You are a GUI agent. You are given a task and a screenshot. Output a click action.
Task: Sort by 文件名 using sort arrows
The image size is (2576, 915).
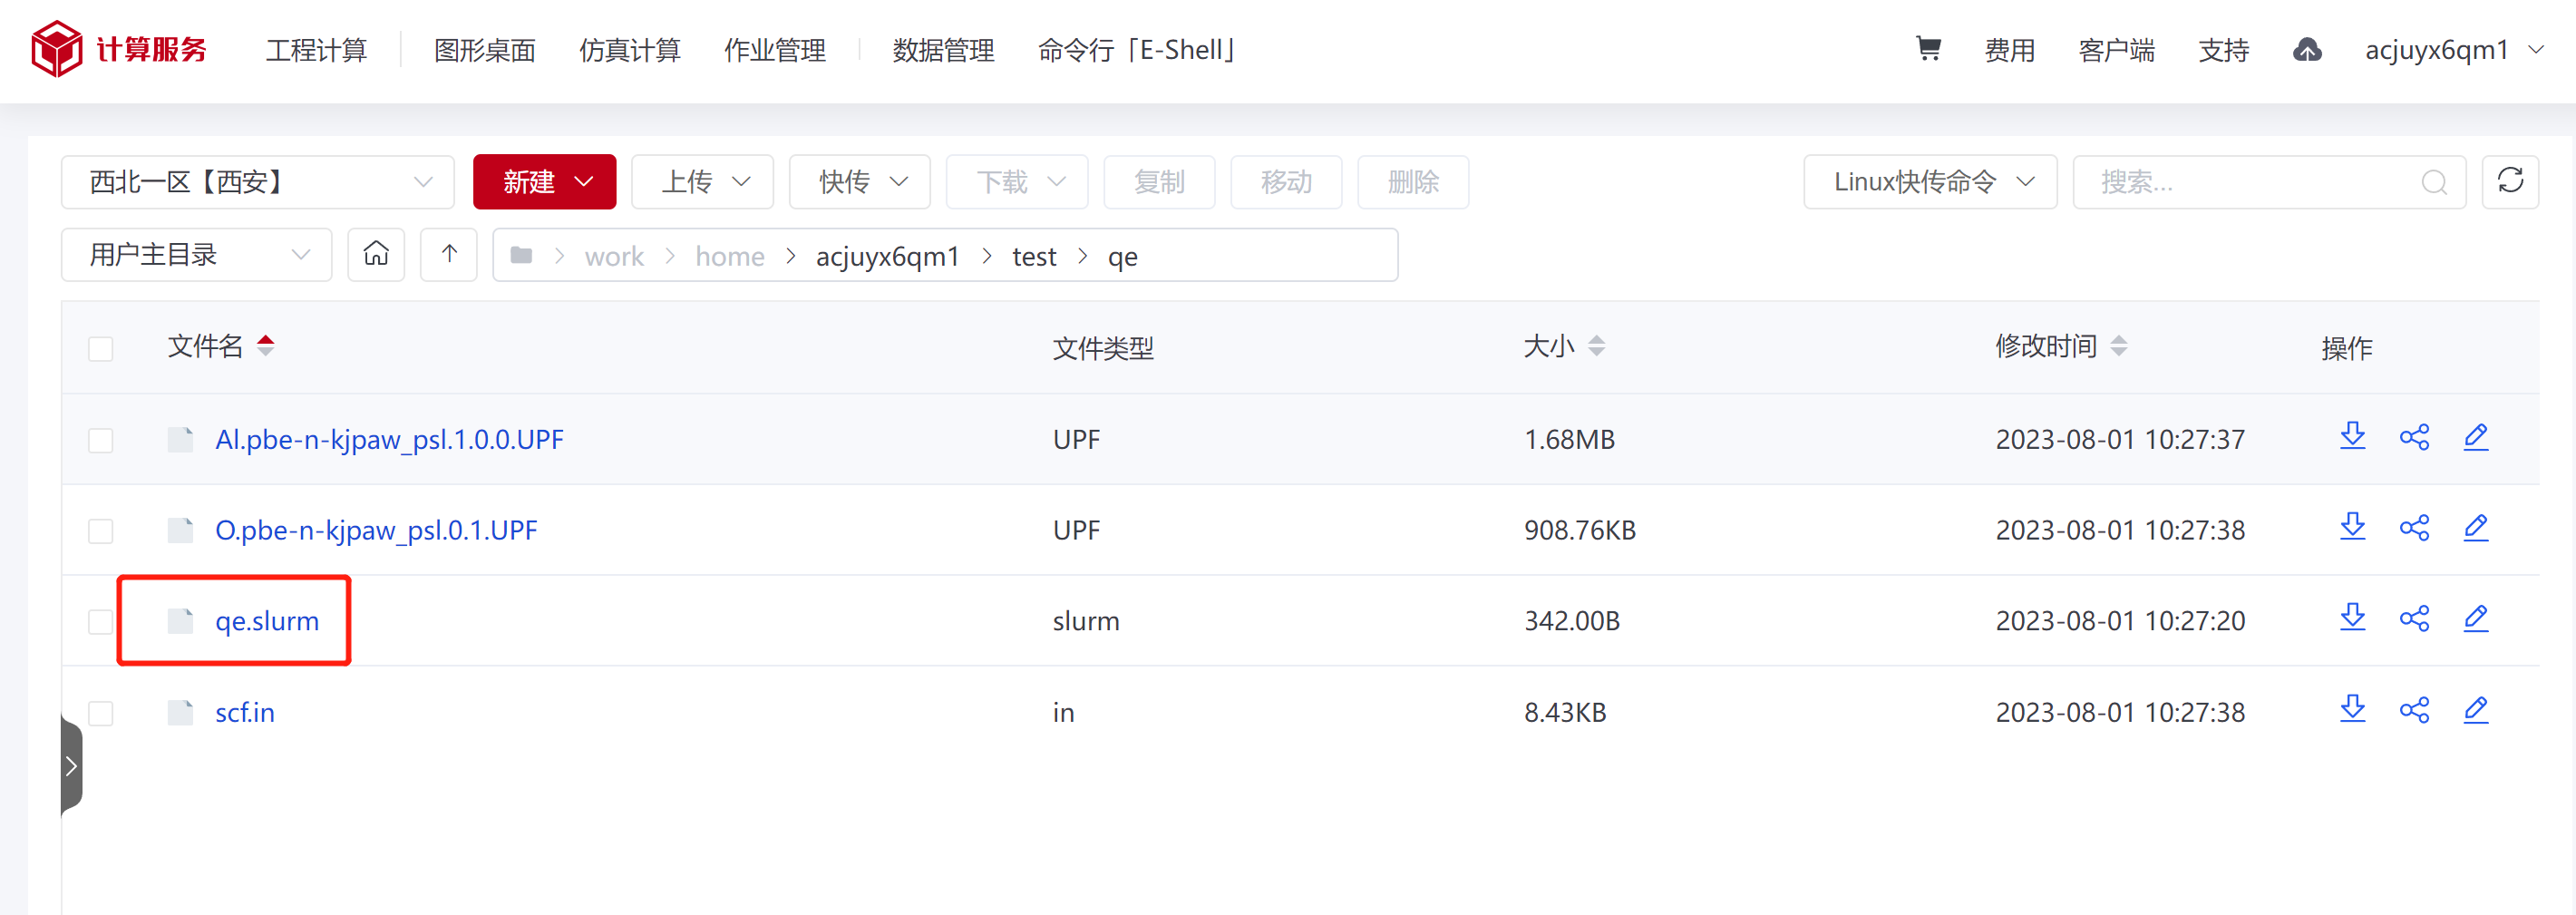pyautogui.click(x=265, y=346)
